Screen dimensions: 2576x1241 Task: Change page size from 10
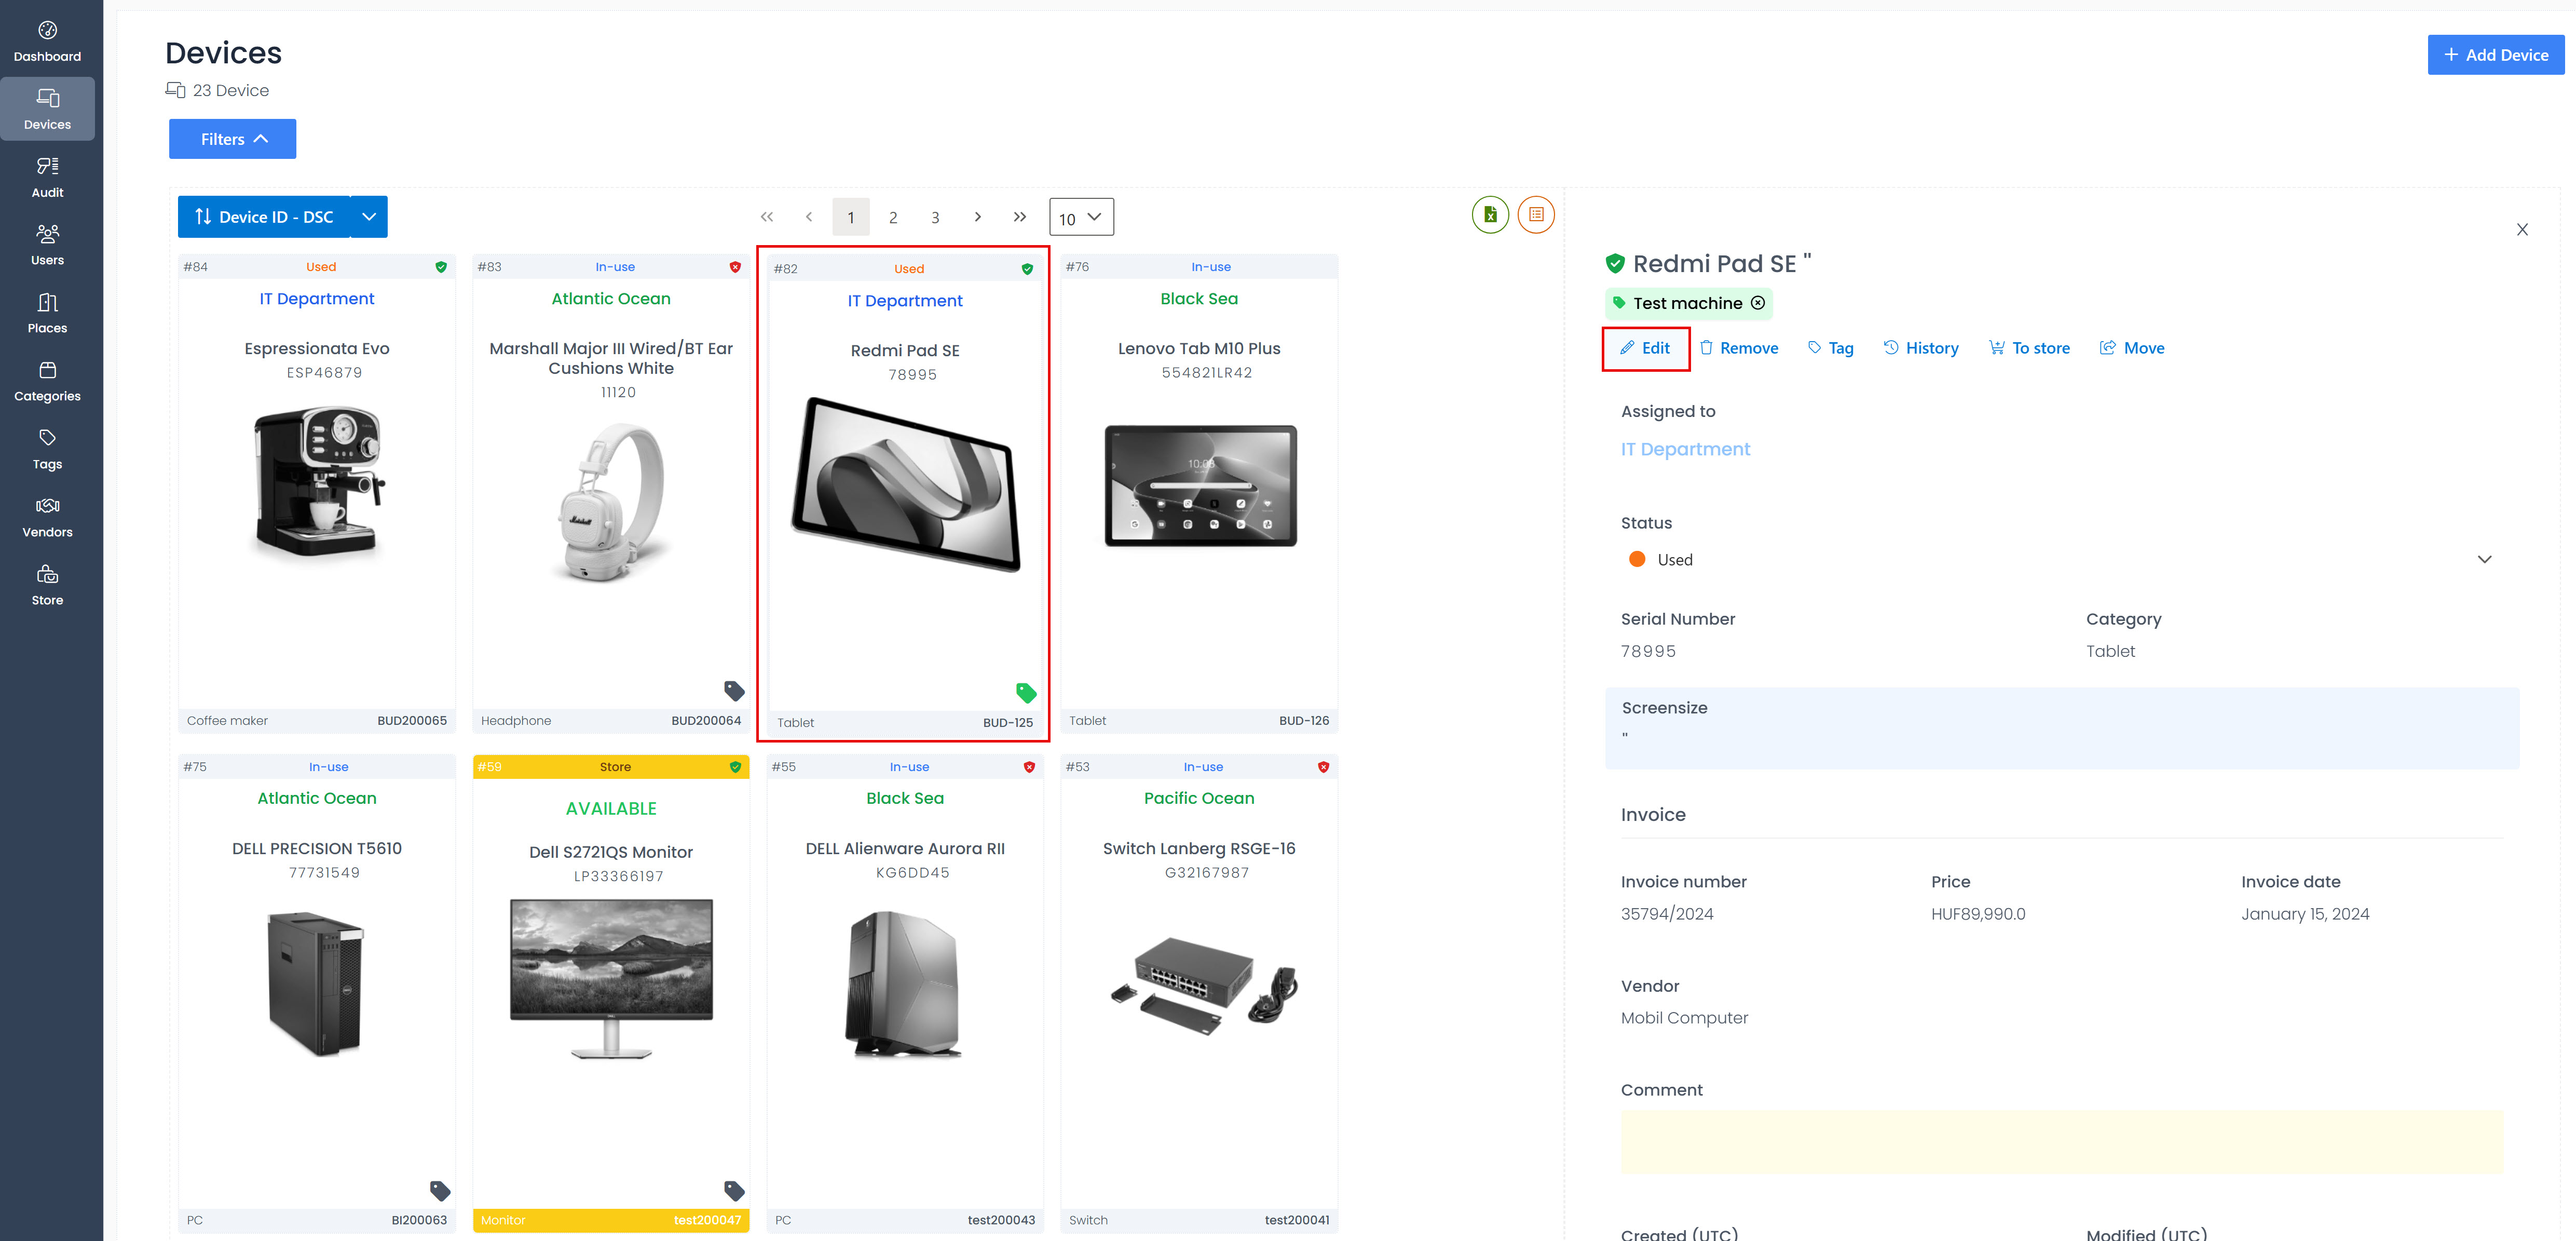tap(1081, 217)
